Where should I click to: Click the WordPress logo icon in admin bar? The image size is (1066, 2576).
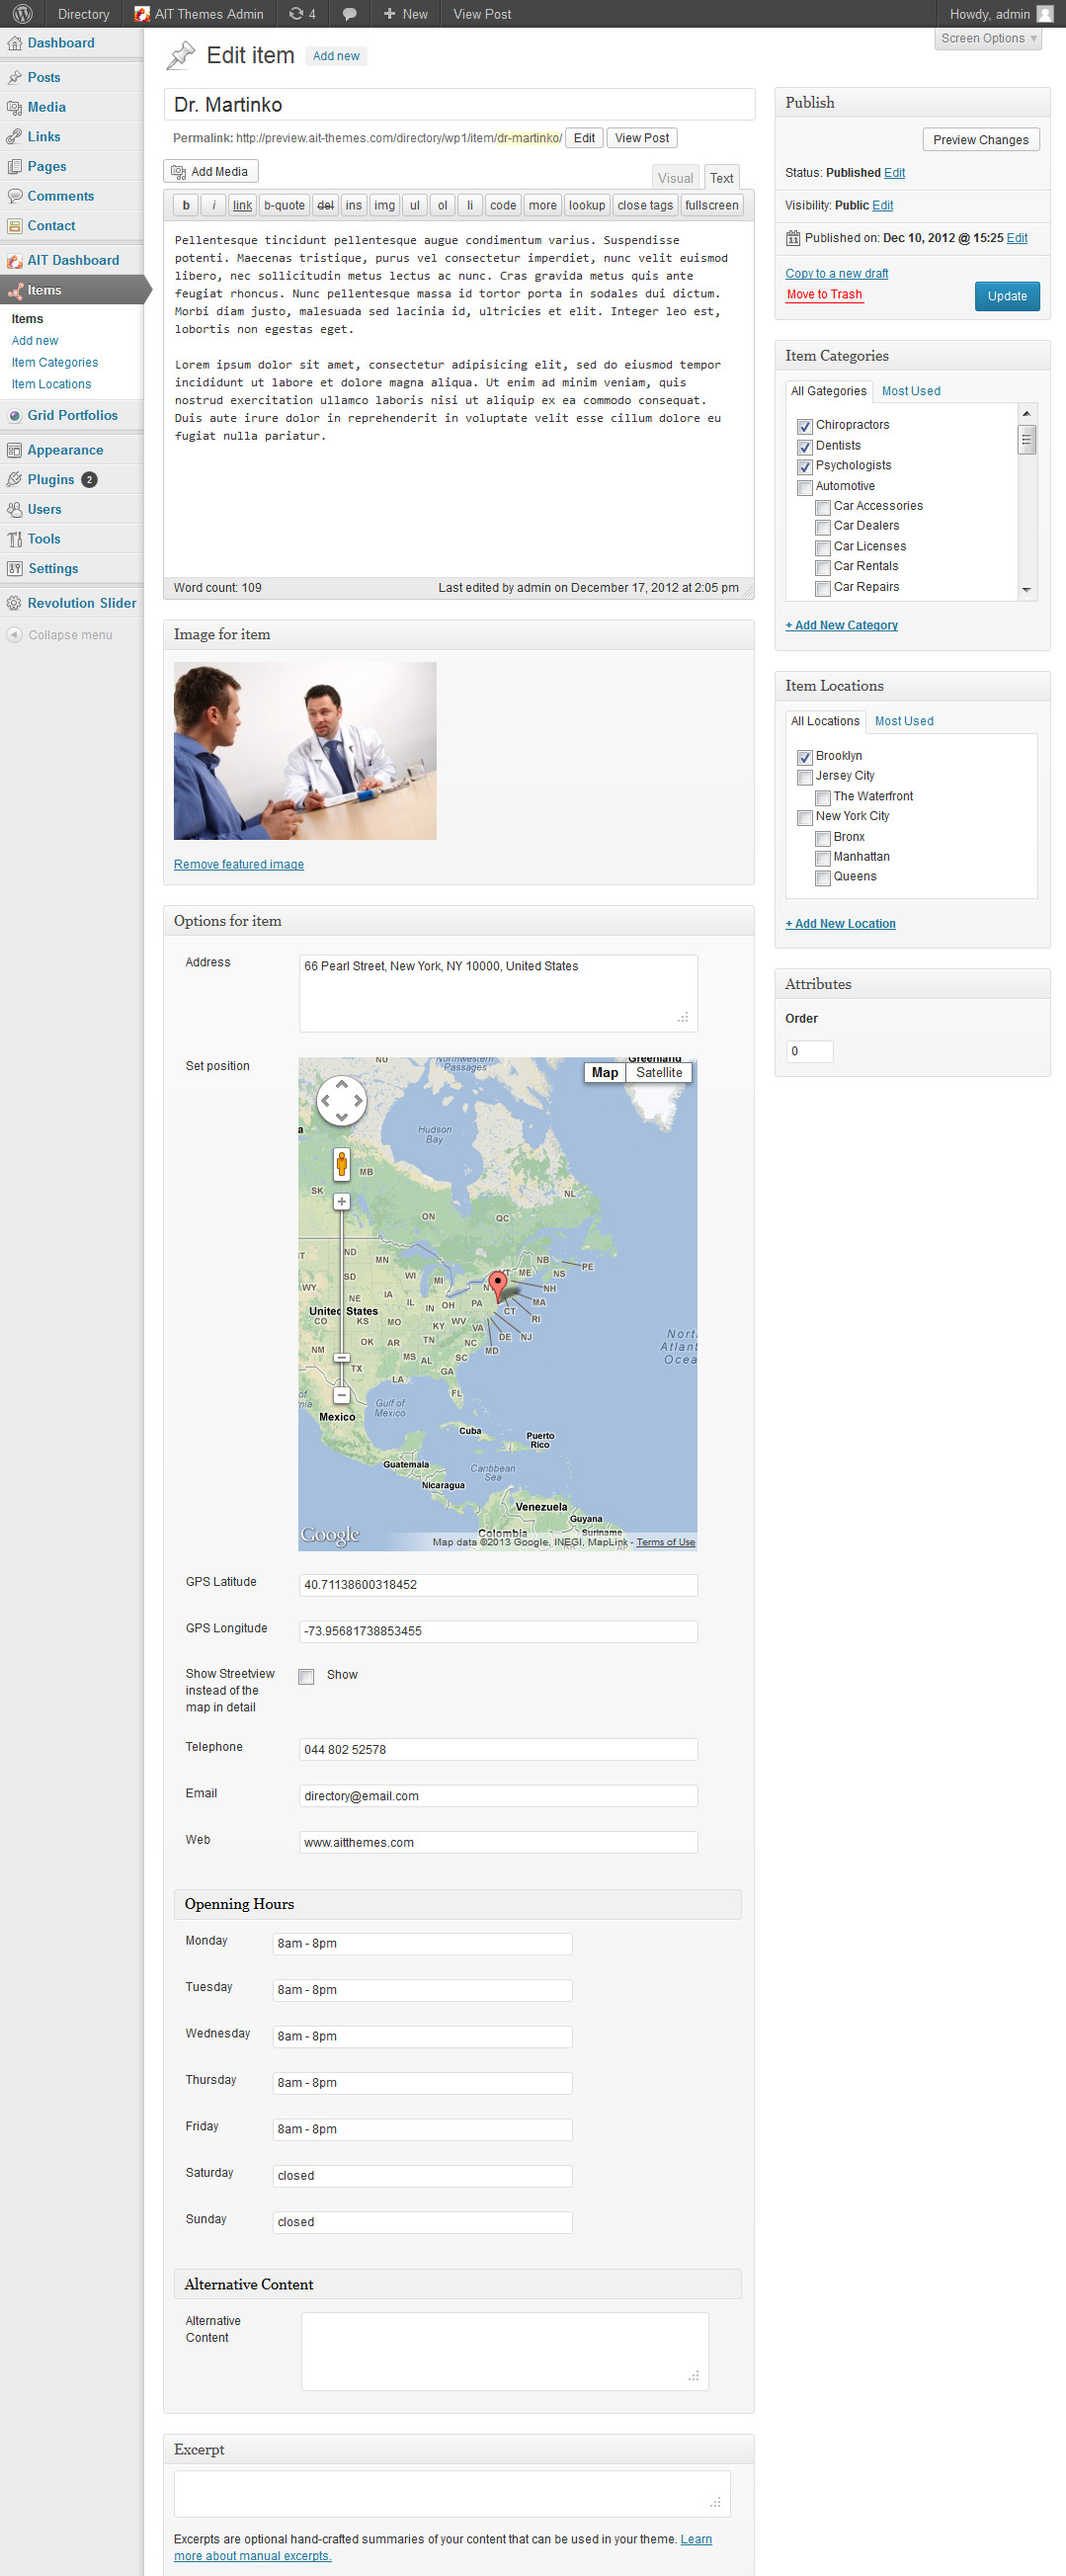click(x=23, y=14)
